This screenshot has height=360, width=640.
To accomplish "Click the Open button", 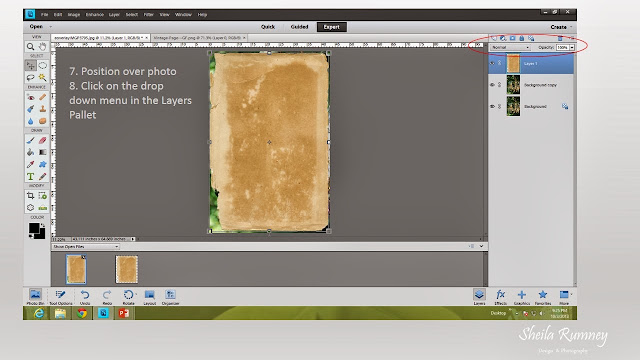I will pos(36,27).
